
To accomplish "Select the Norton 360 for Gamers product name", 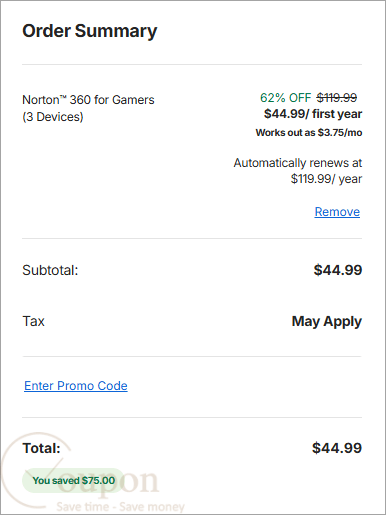I will point(88,100).
